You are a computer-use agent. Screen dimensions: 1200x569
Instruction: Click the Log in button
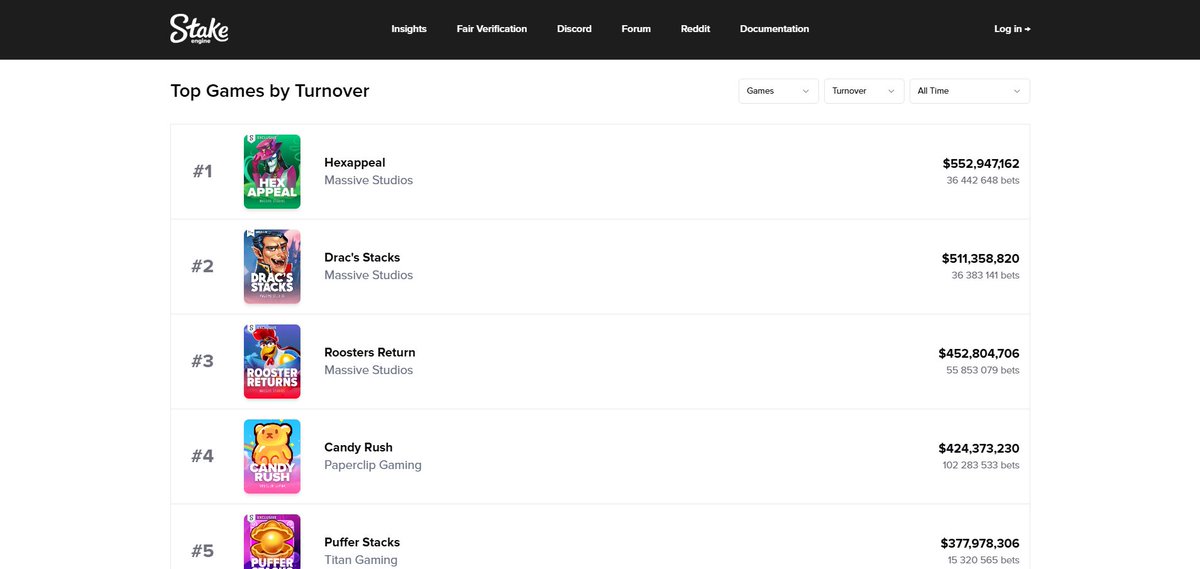1012,29
